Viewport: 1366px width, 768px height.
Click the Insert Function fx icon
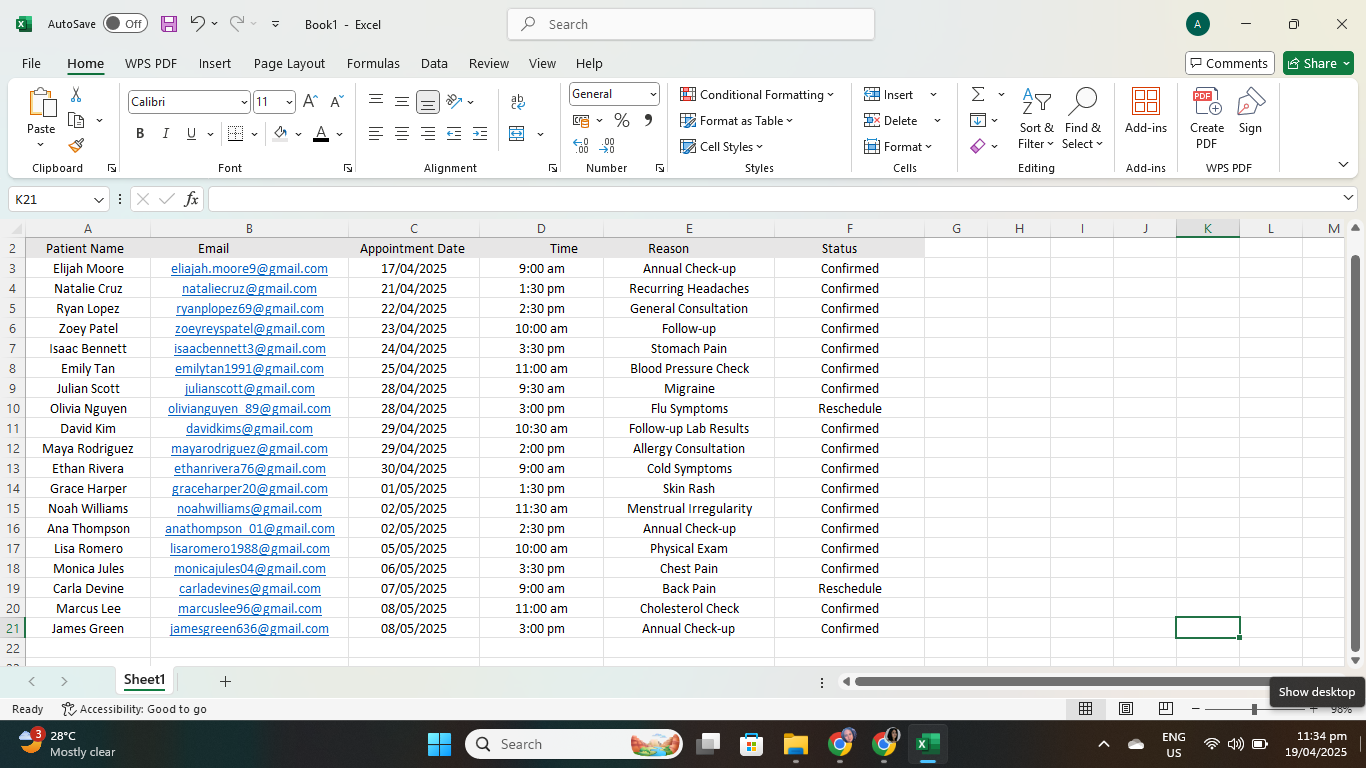pyautogui.click(x=192, y=199)
